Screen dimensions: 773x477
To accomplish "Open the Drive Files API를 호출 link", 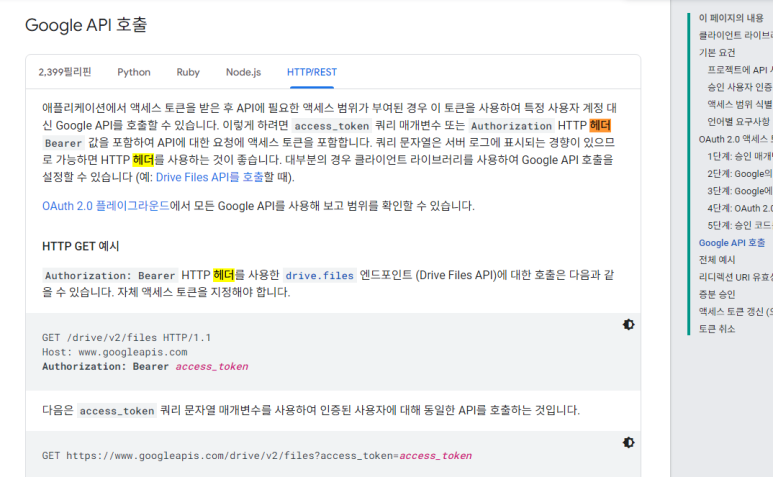I will (210, 177).
